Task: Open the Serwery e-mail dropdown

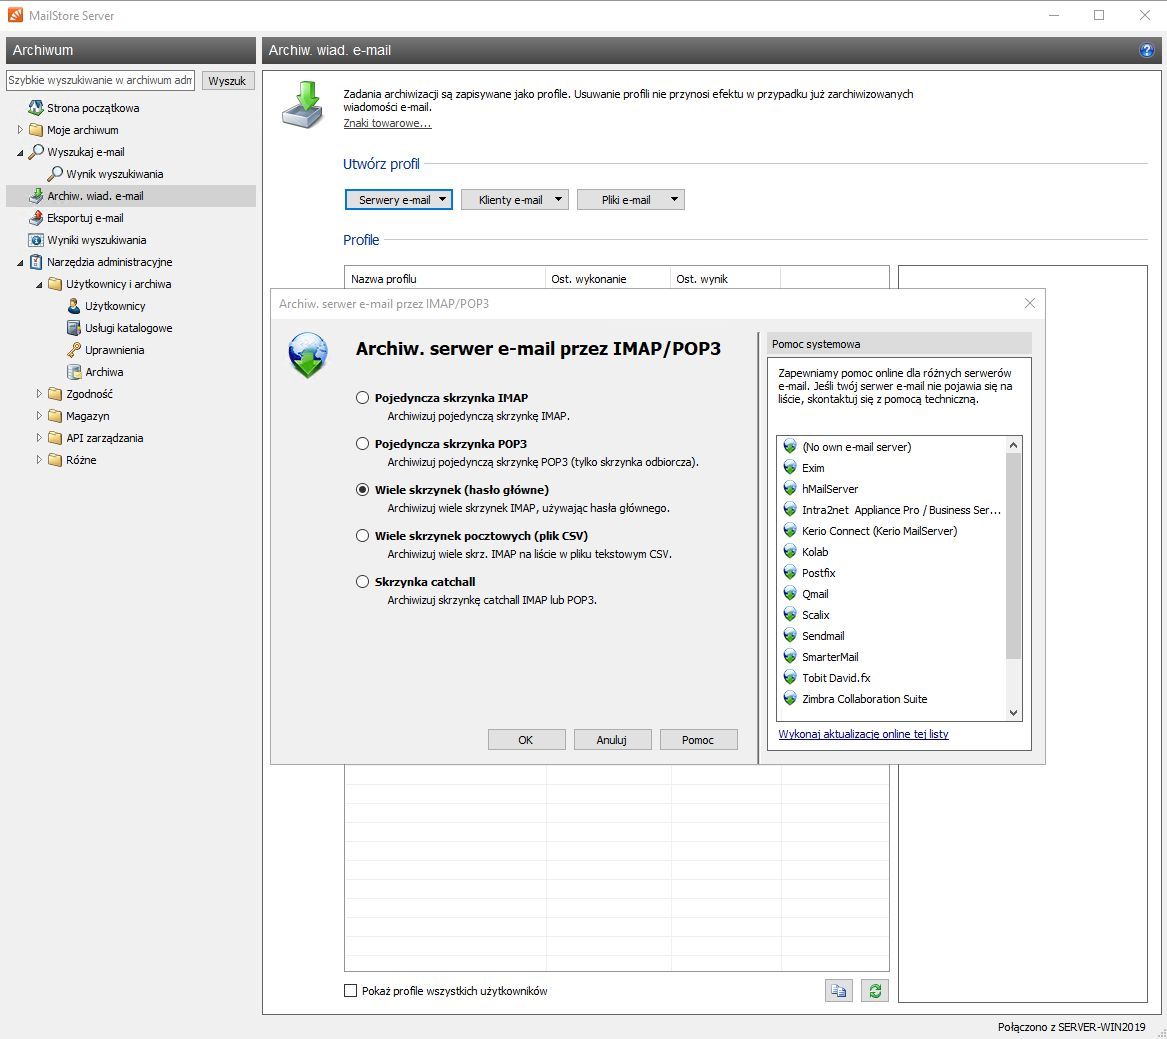Action: (x=399, y=199)
